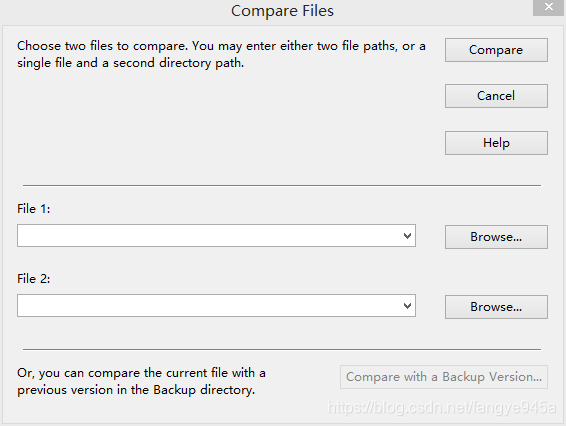Click the Compare Files title bar
The image size is (566, 426).
click(282, 11)
